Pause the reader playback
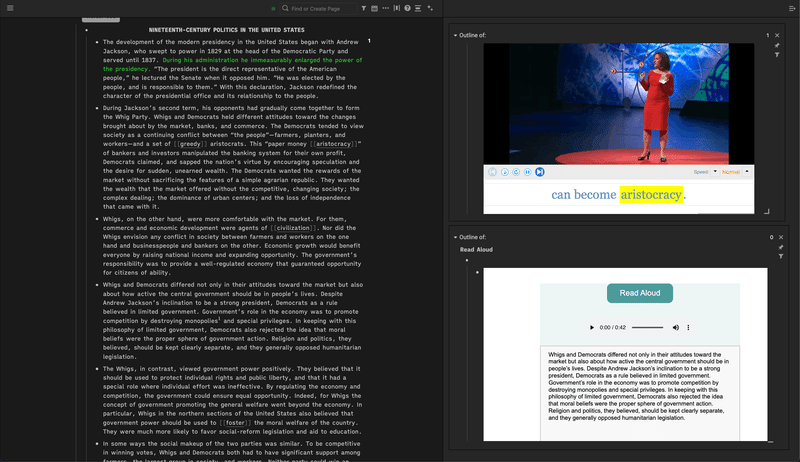The width and height of the screenshot is (800, 462). click(528, 172)
